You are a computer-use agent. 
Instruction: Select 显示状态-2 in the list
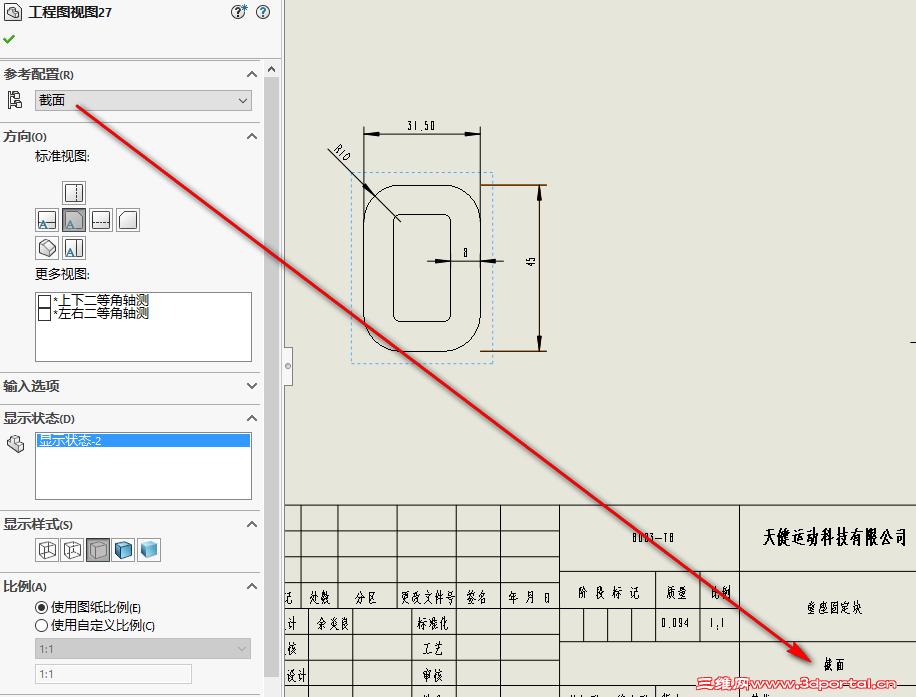(x=143, y=441)
